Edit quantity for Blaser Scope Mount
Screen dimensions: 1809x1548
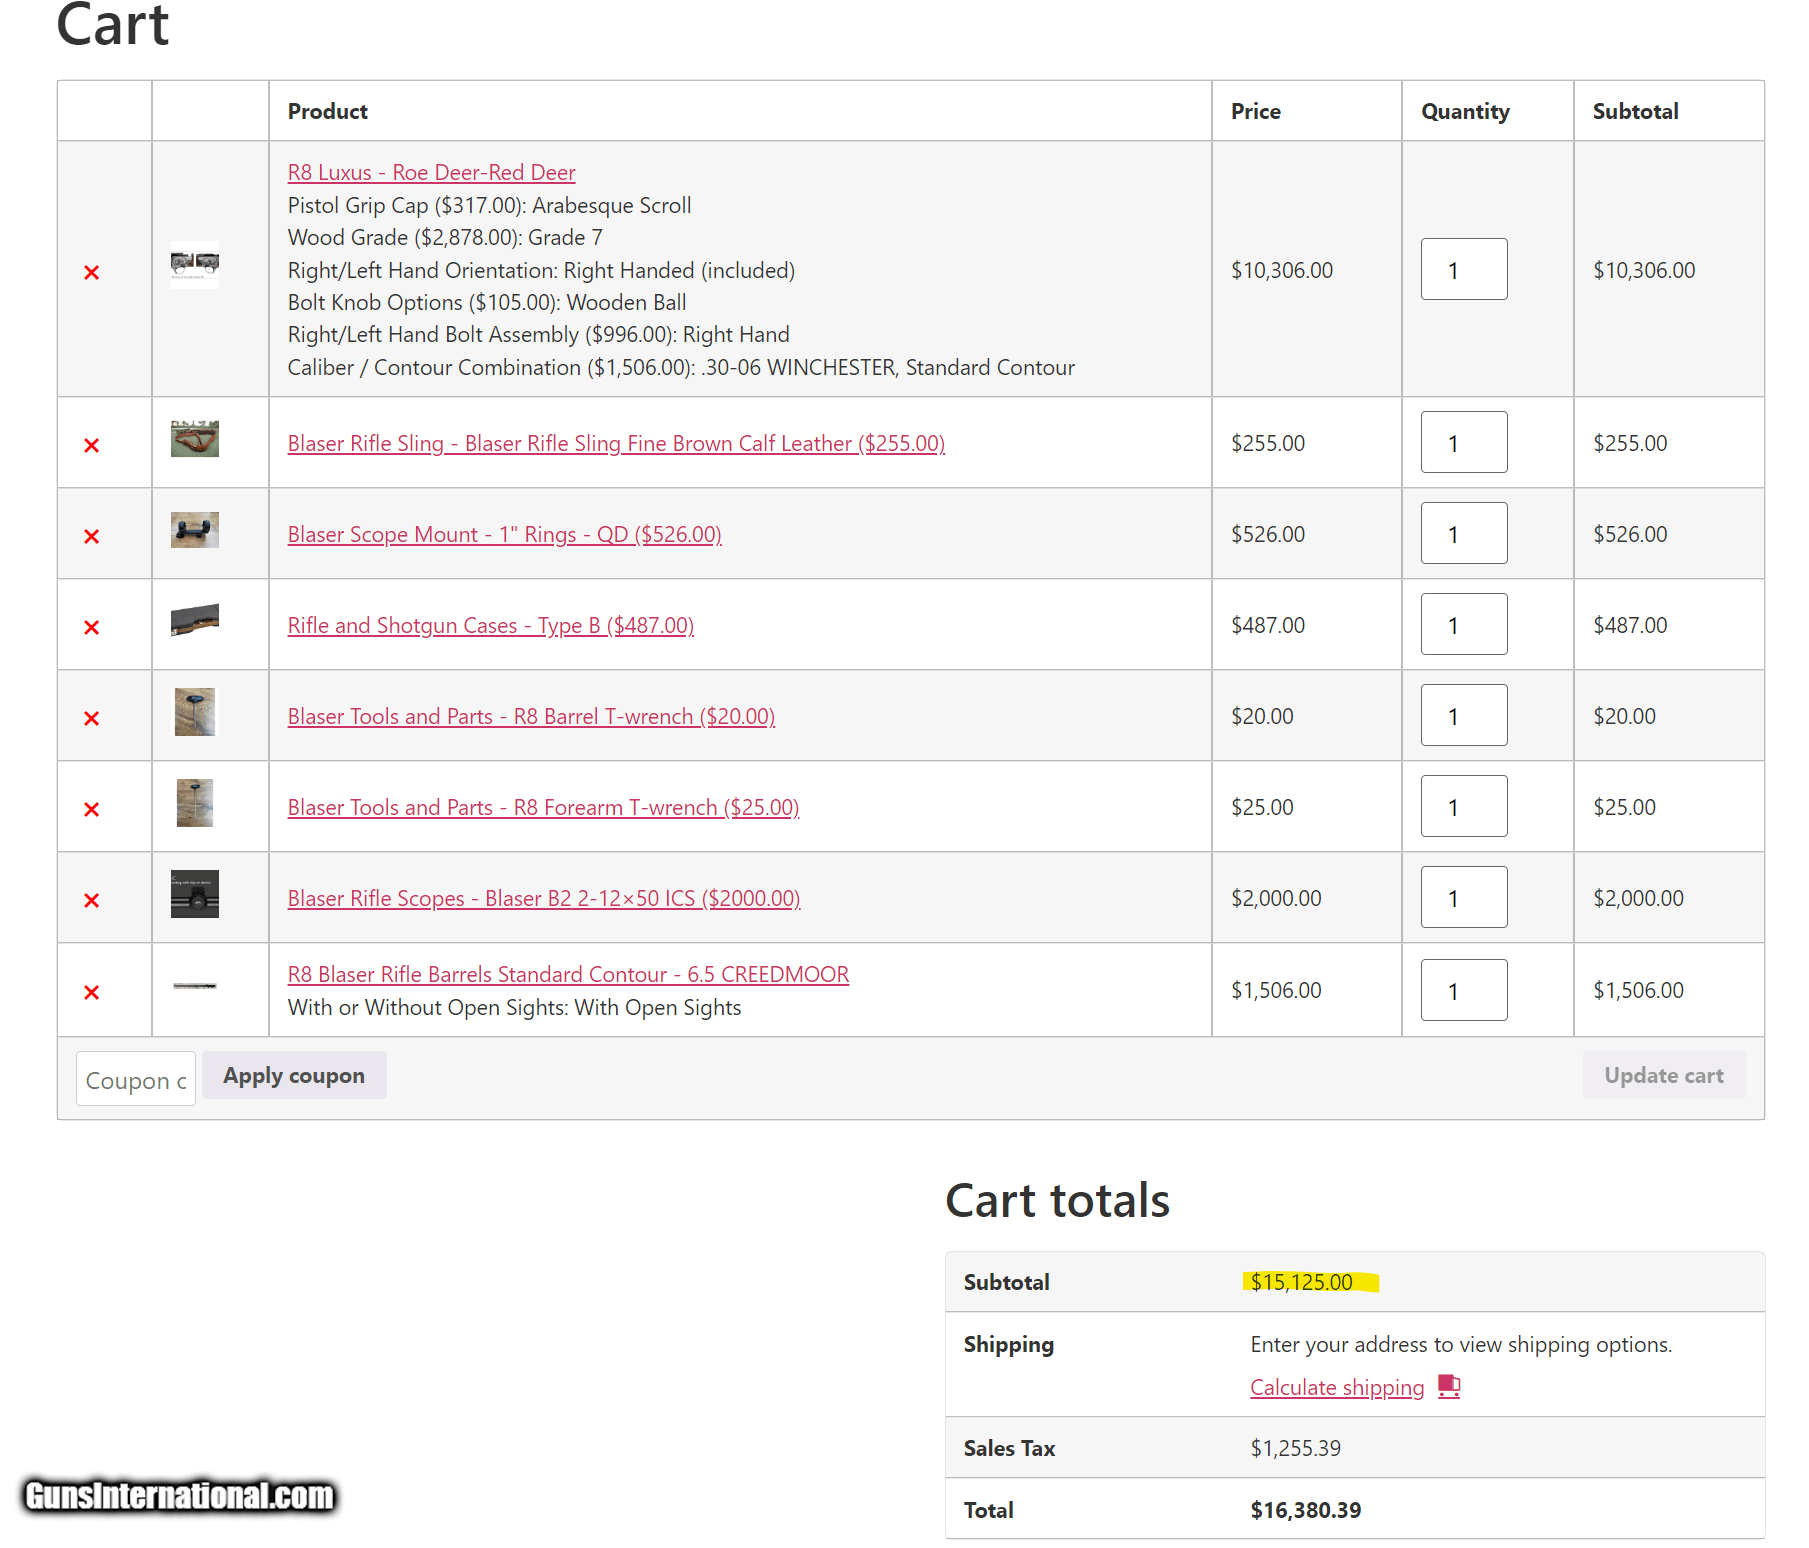click(x=1463, y=533)
